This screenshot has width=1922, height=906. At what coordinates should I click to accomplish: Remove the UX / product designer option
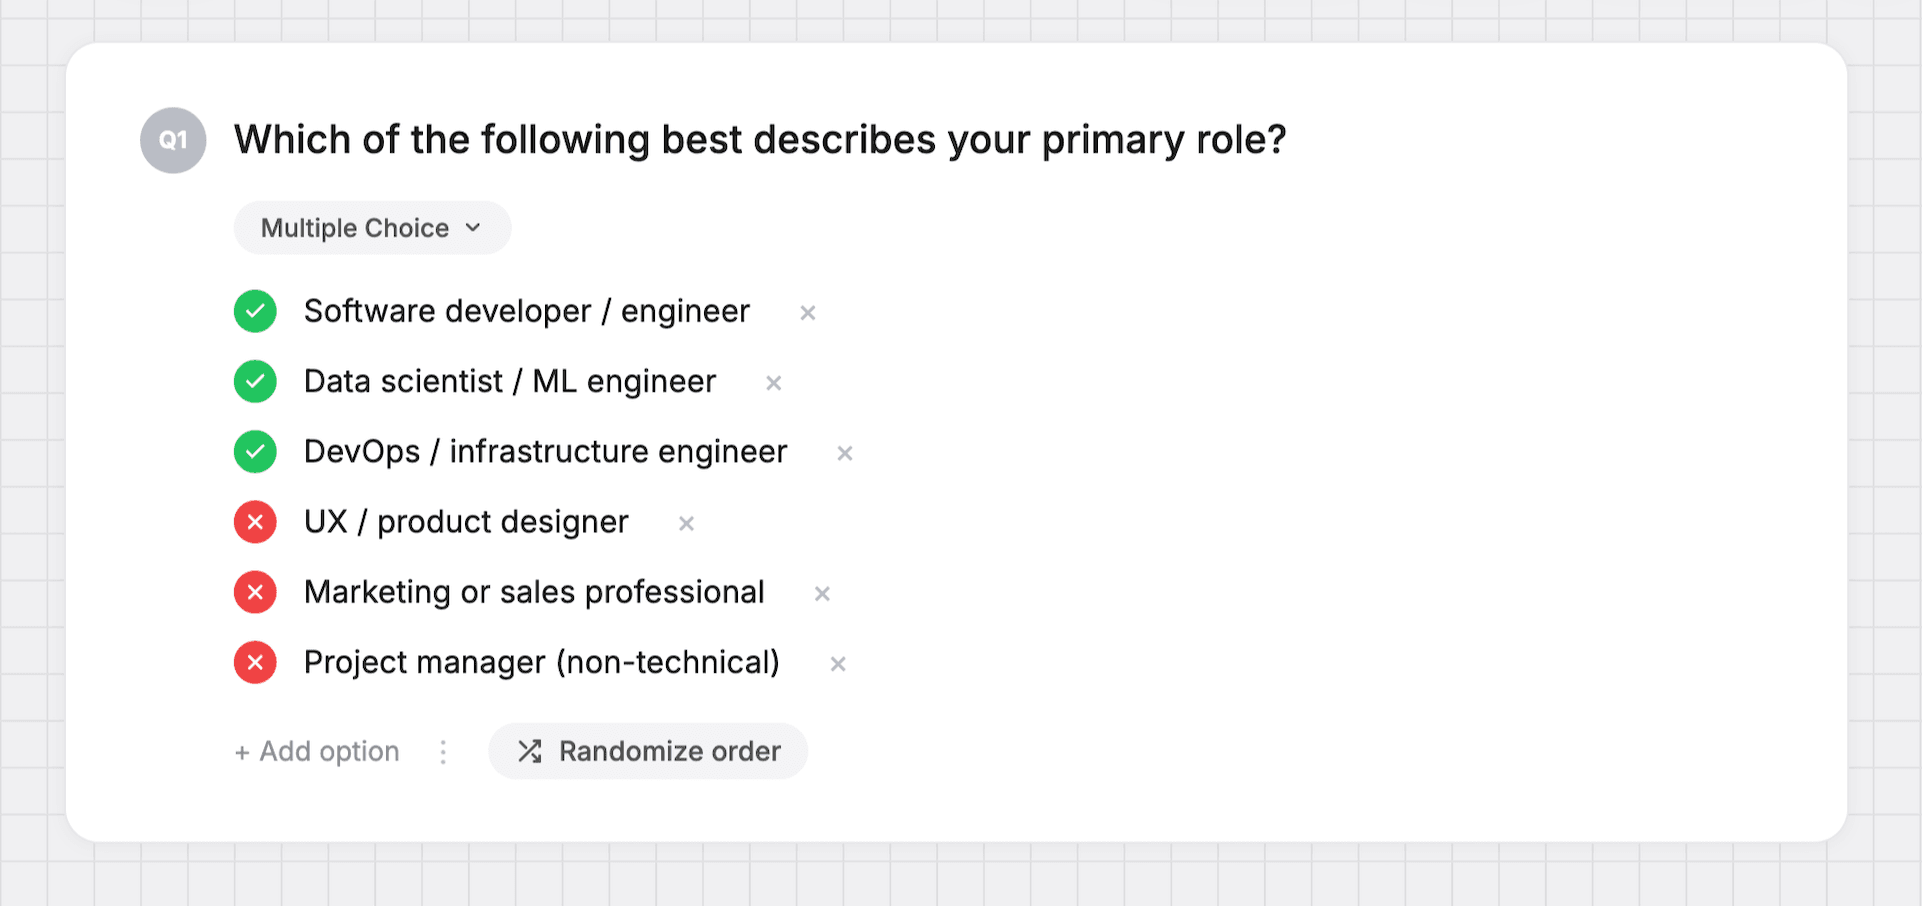686,523
